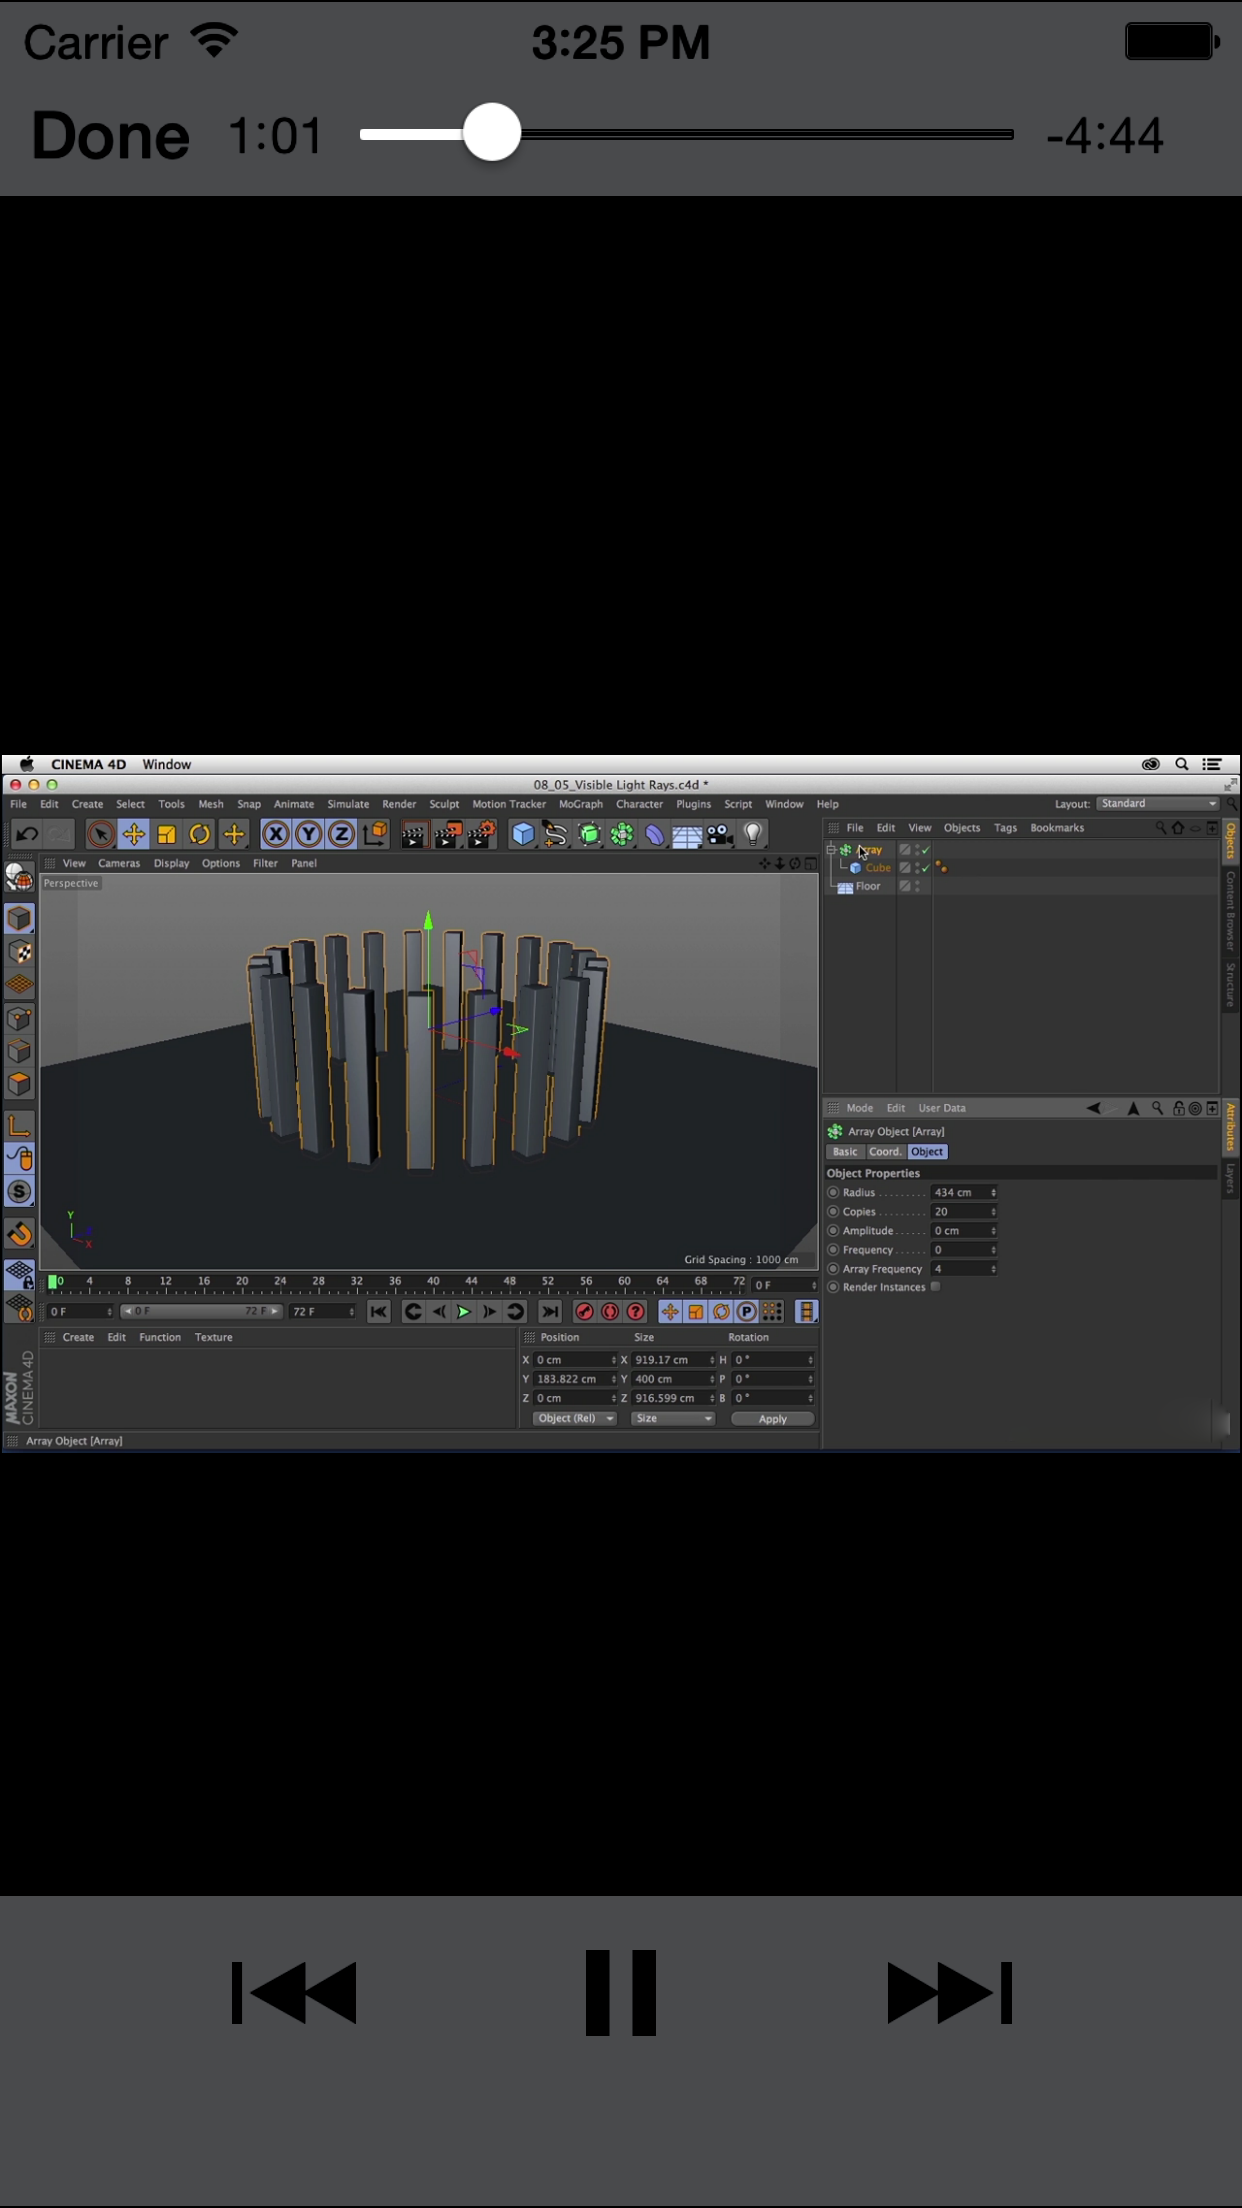The width and height of the screenshot is (1242, 2208).
Task: Pause the video playback
Action: point(620,1992)
